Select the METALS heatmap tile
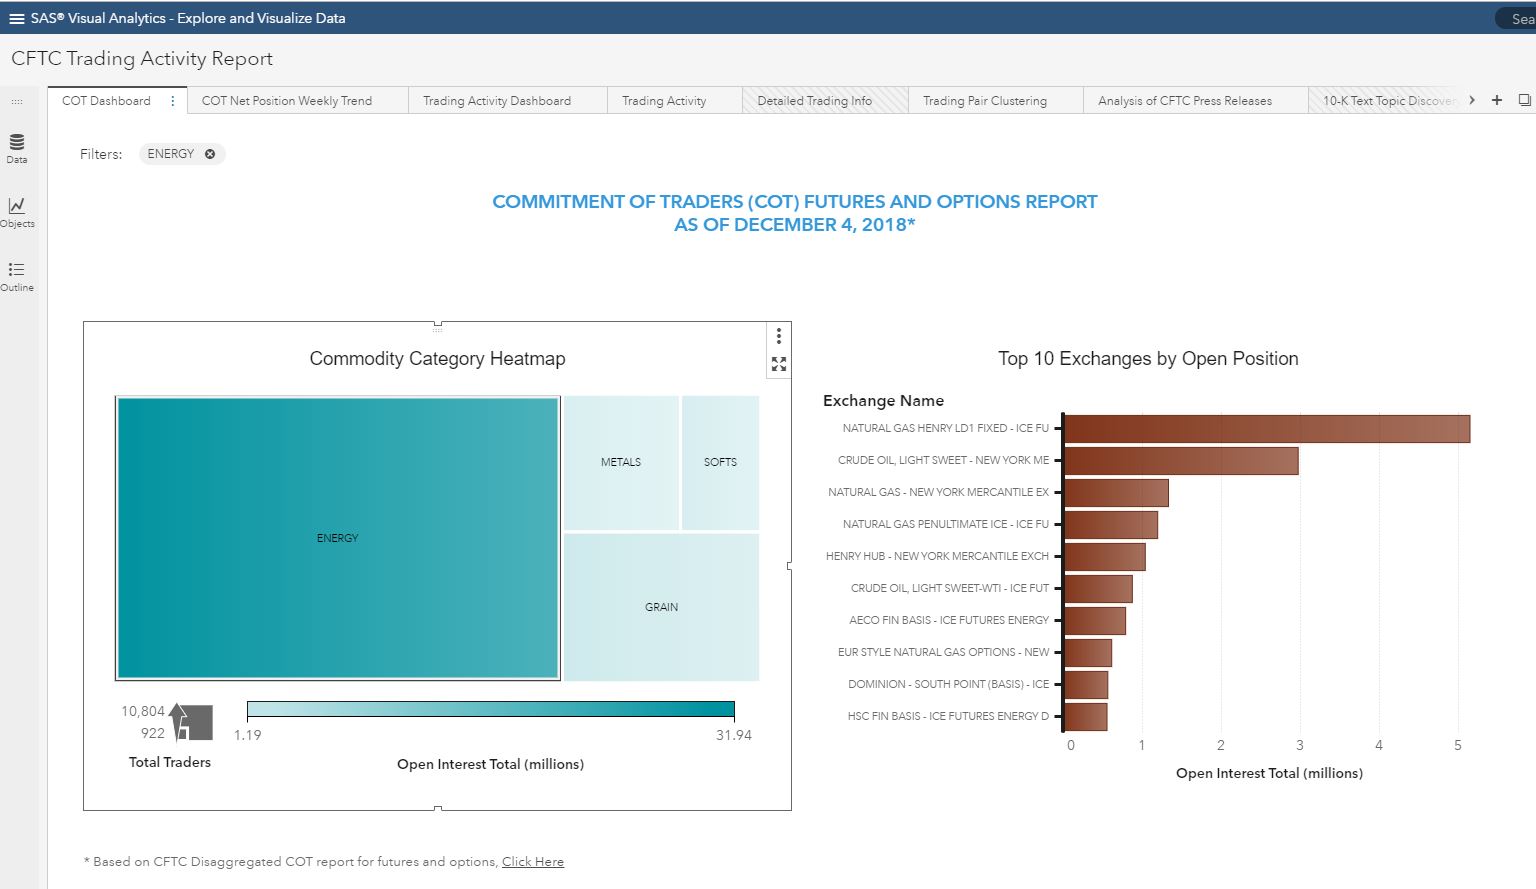 [x=621, y=462]
